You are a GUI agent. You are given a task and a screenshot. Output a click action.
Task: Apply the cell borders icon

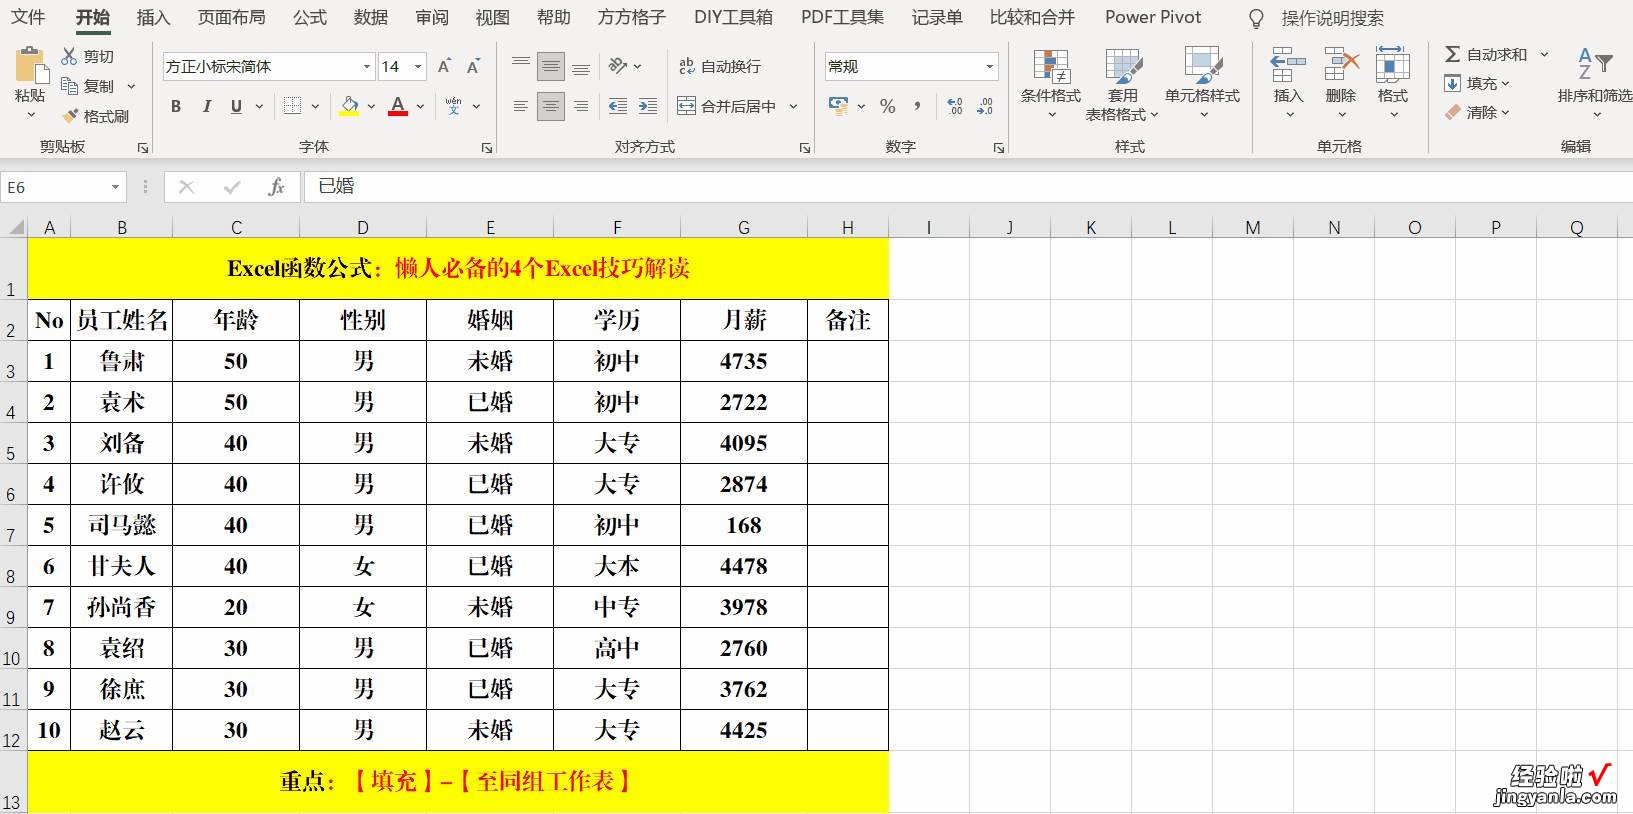point(292,106)
